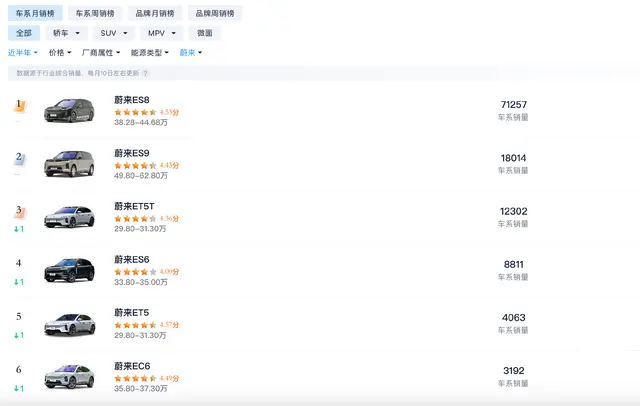Click price range 35.80-37.30万

pos(141,388)
